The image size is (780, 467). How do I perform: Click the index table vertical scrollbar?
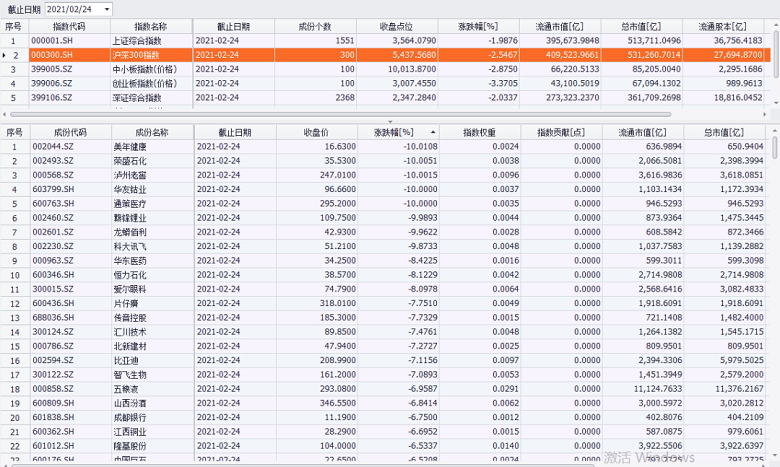775,60
